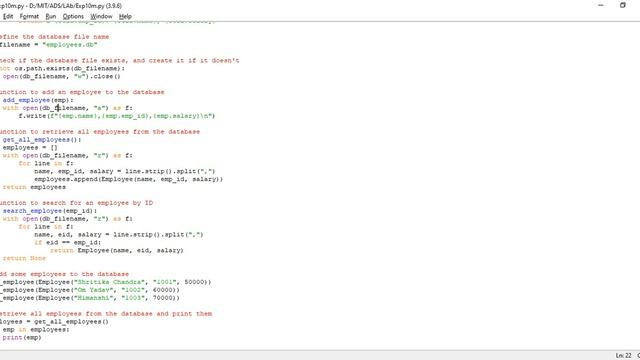This screenshot has width=640, height=360.
Task: Minimize the IDLE editor window
Action: click(601, 5)
